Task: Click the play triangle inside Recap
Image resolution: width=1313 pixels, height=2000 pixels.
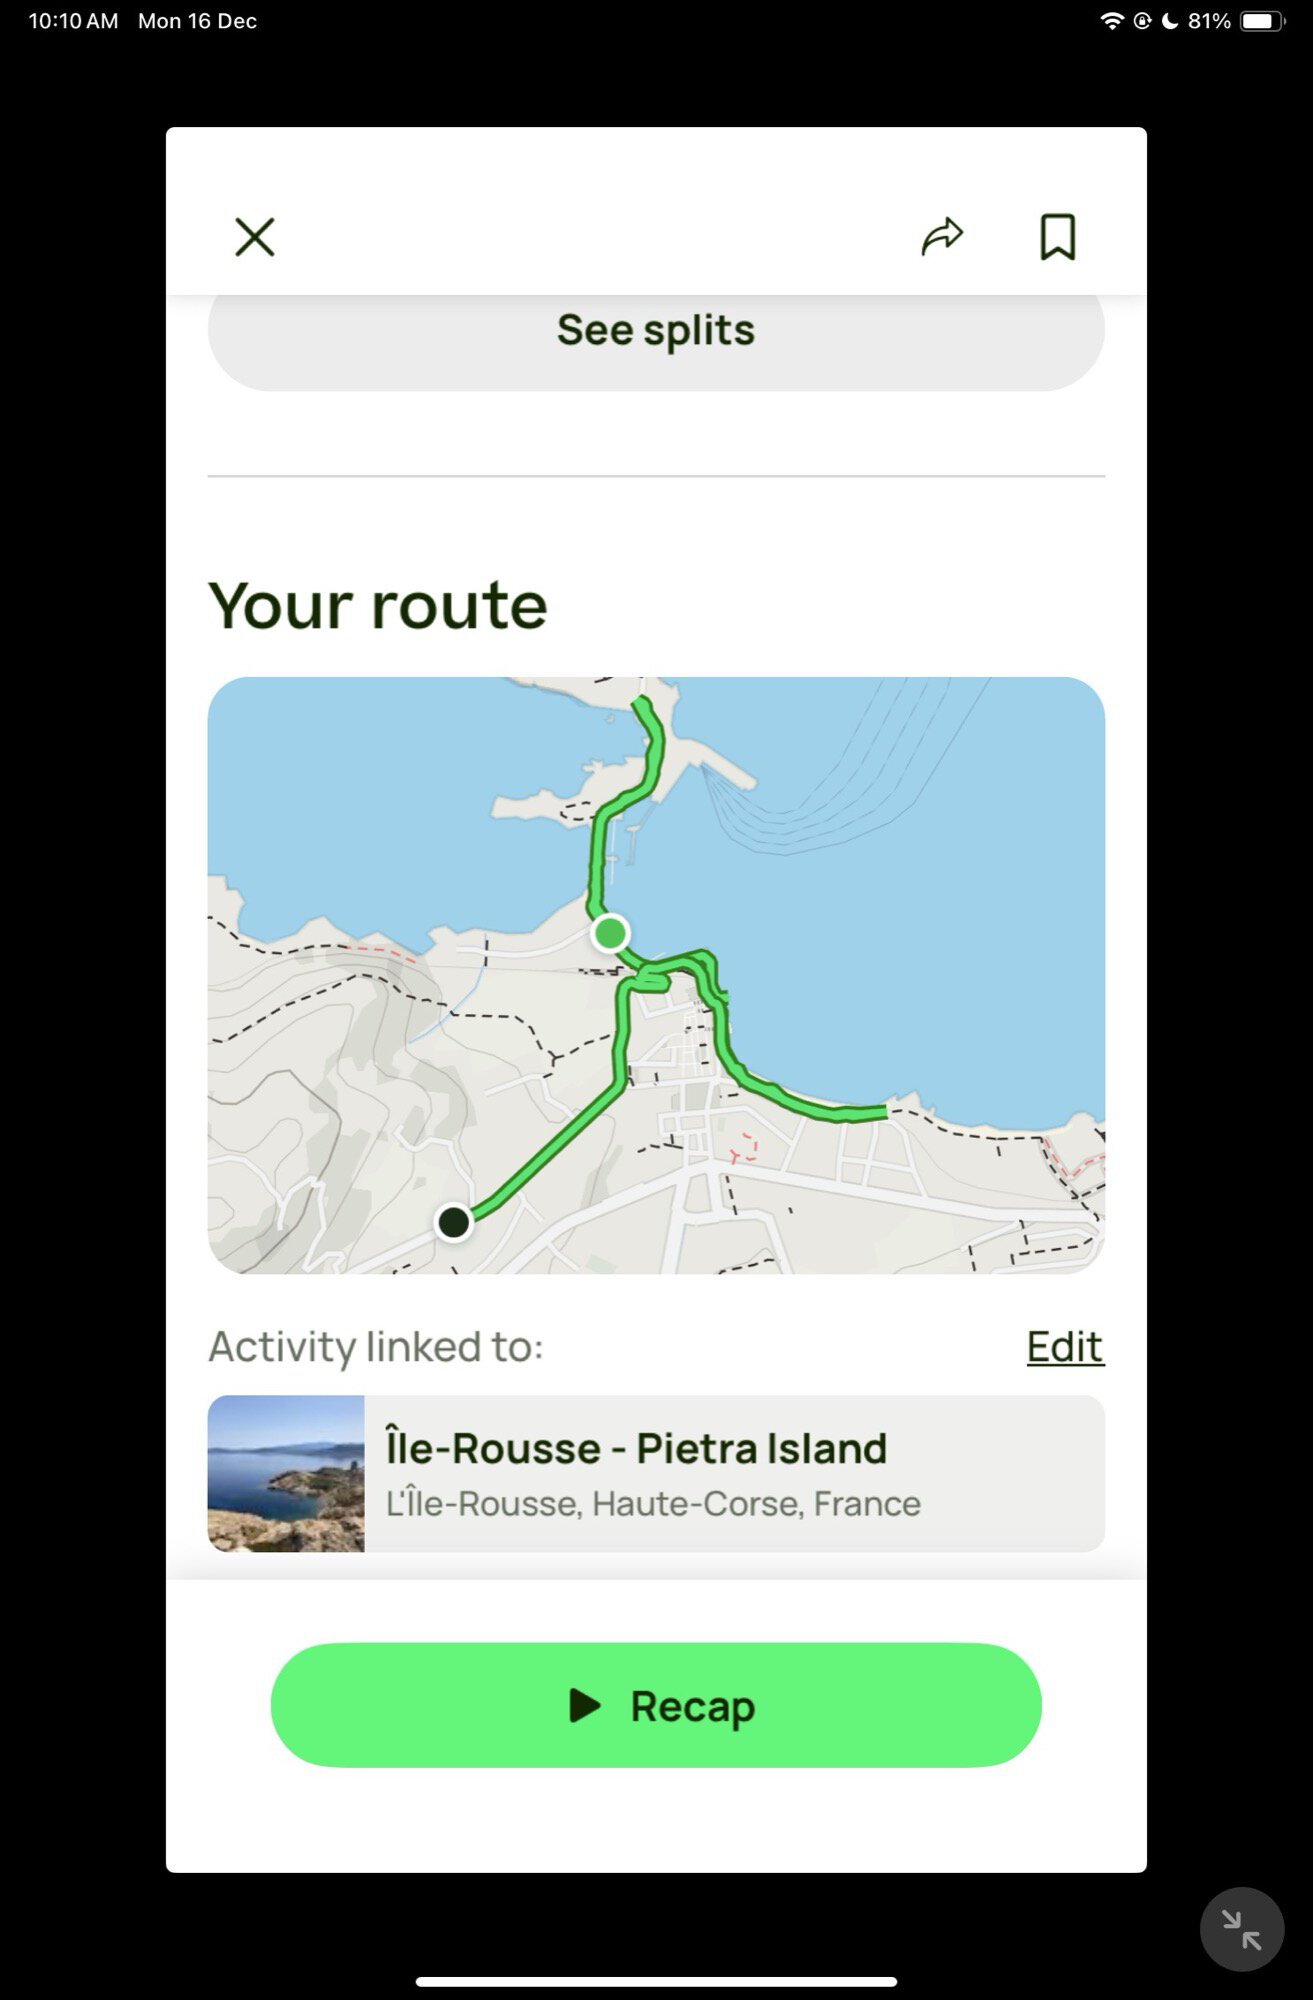Action: (585, 1705)
